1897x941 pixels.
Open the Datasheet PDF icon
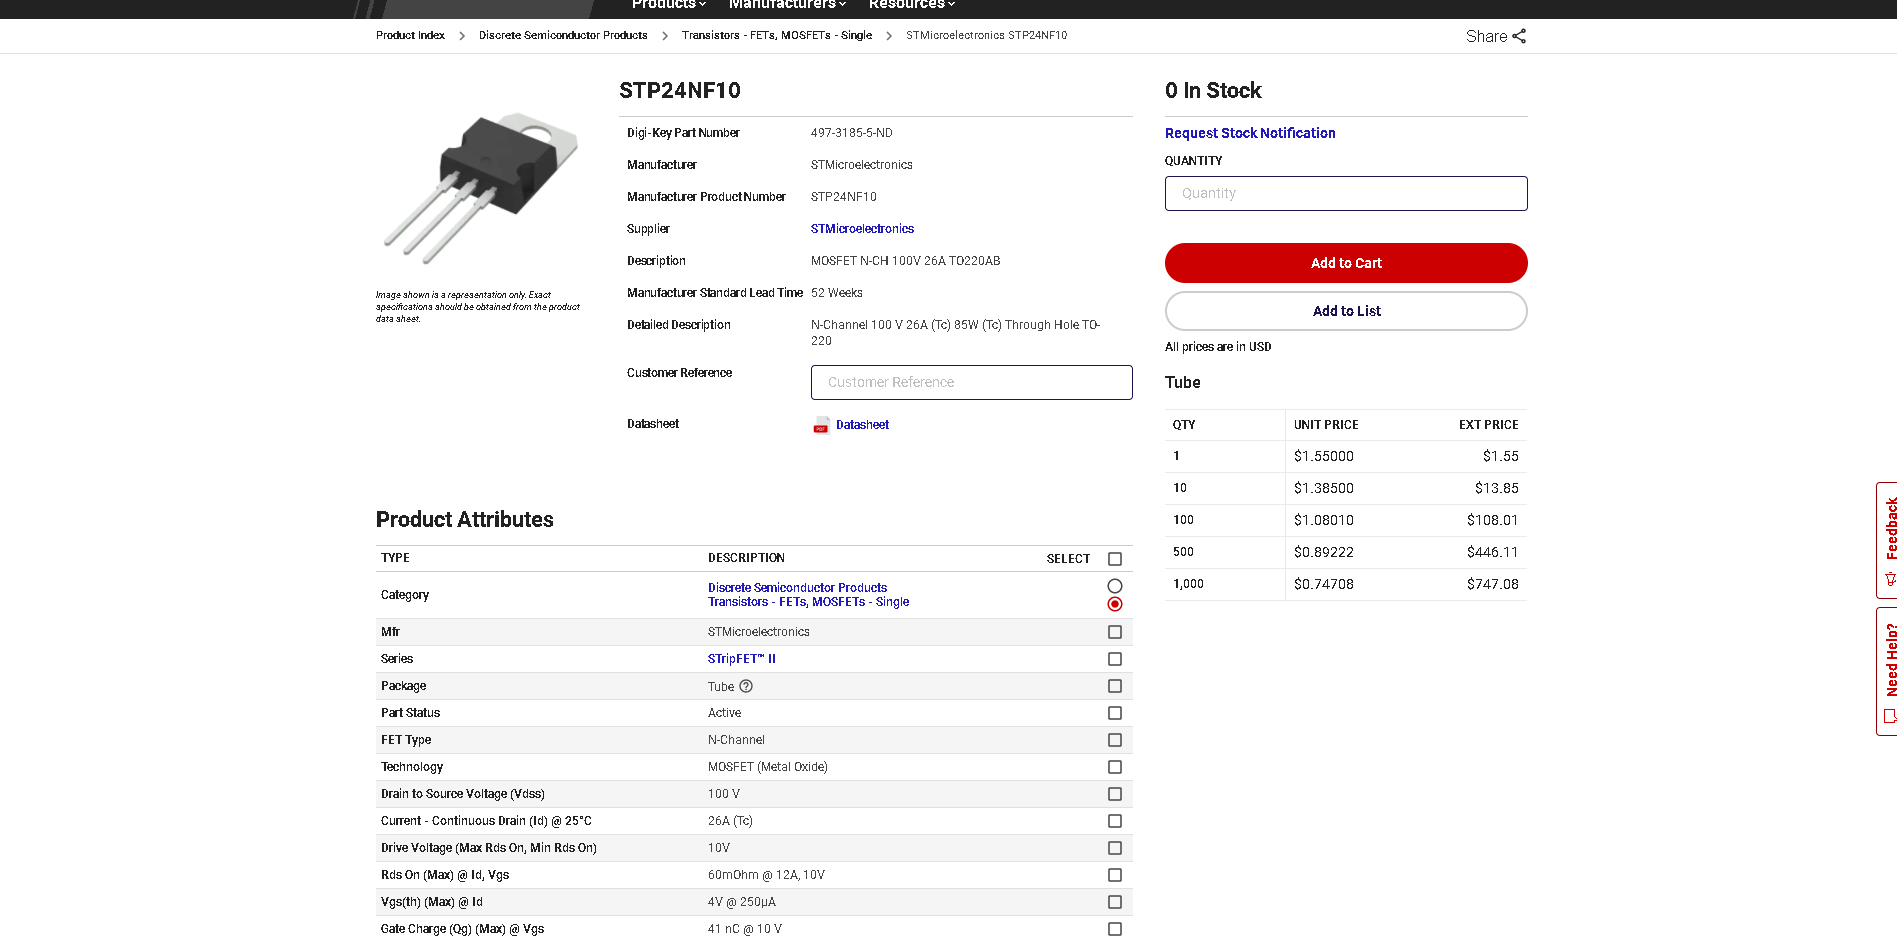[x=821, y=425]
